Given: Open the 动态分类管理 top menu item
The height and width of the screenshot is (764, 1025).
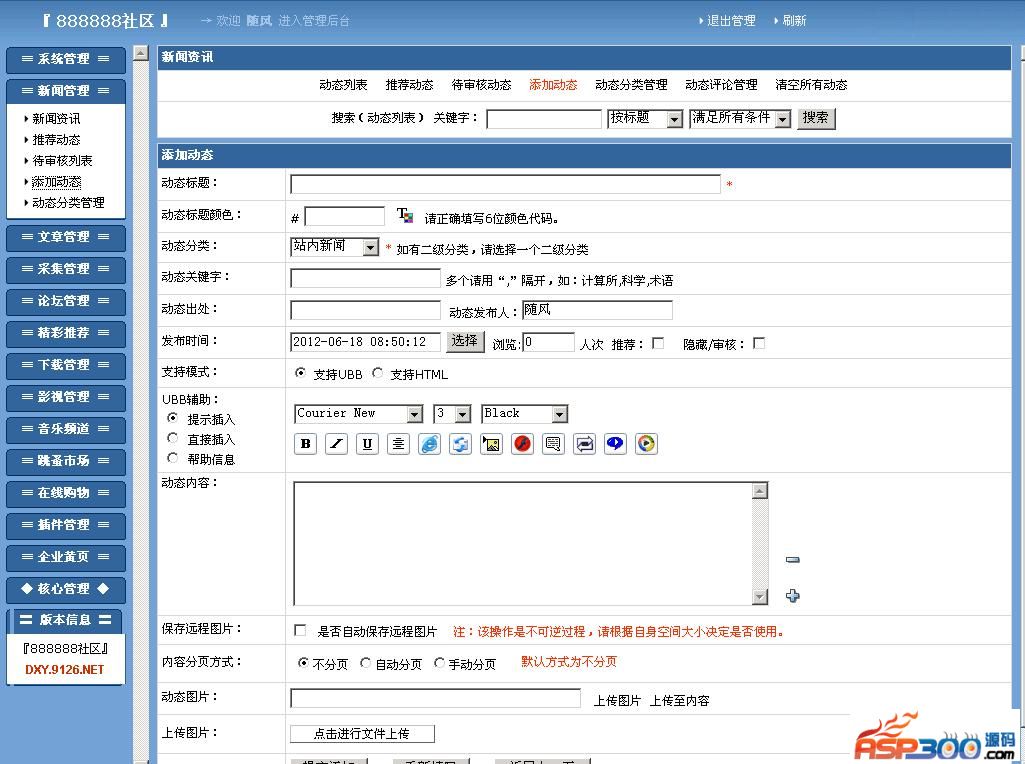Looking at the screenshot, I should click(631, 85).
